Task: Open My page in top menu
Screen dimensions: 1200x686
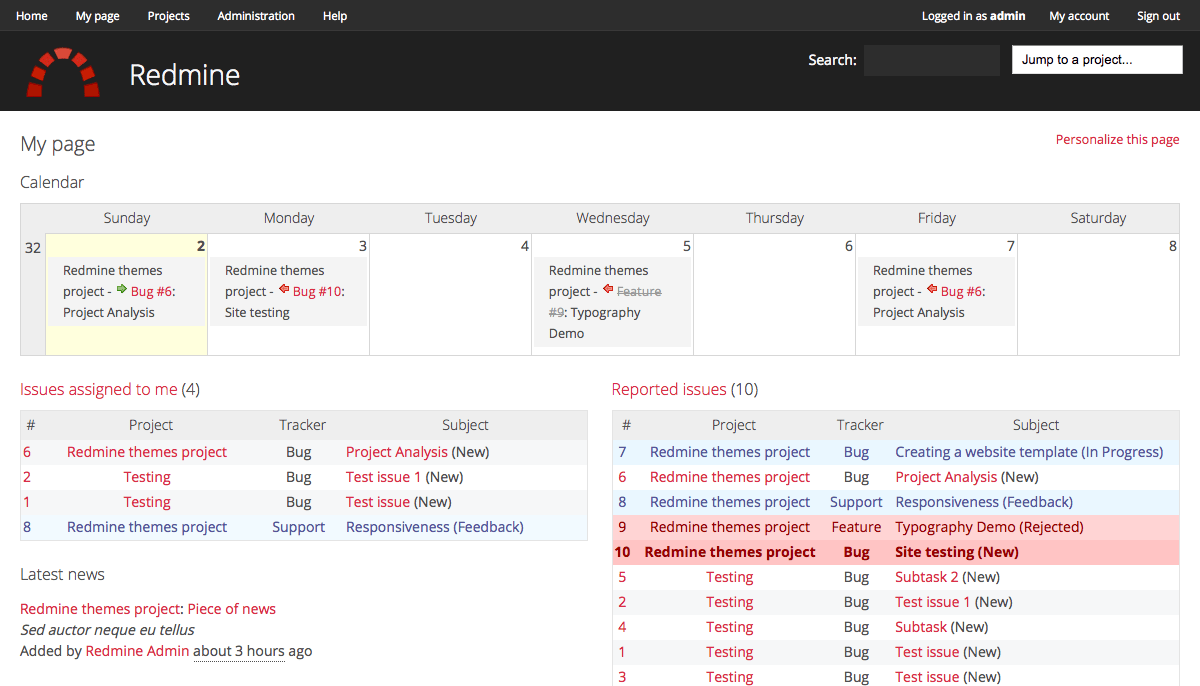Action: click(x=97, y=16)
